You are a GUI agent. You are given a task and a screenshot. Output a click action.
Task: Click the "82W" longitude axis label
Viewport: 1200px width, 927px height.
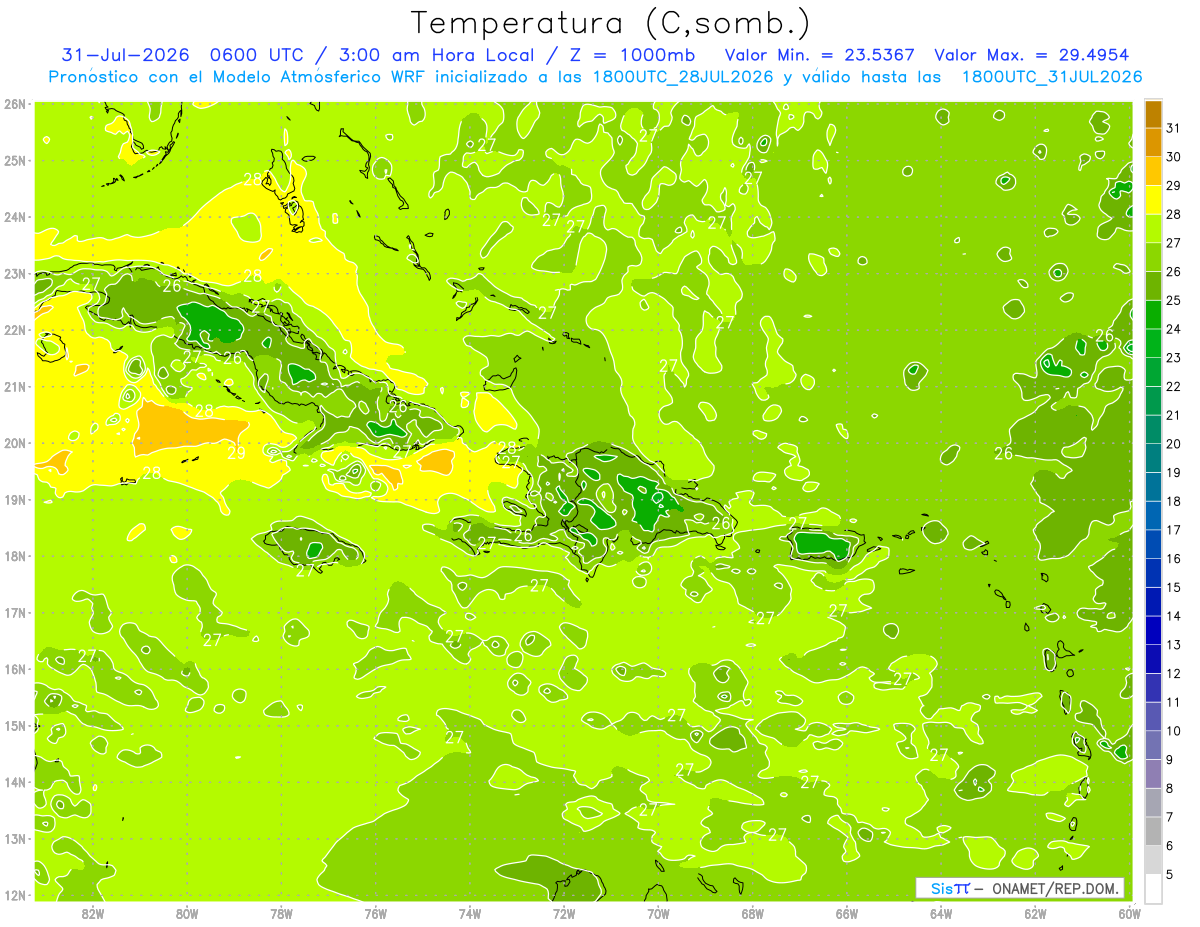pyautogui.click(x=92, y=913)
